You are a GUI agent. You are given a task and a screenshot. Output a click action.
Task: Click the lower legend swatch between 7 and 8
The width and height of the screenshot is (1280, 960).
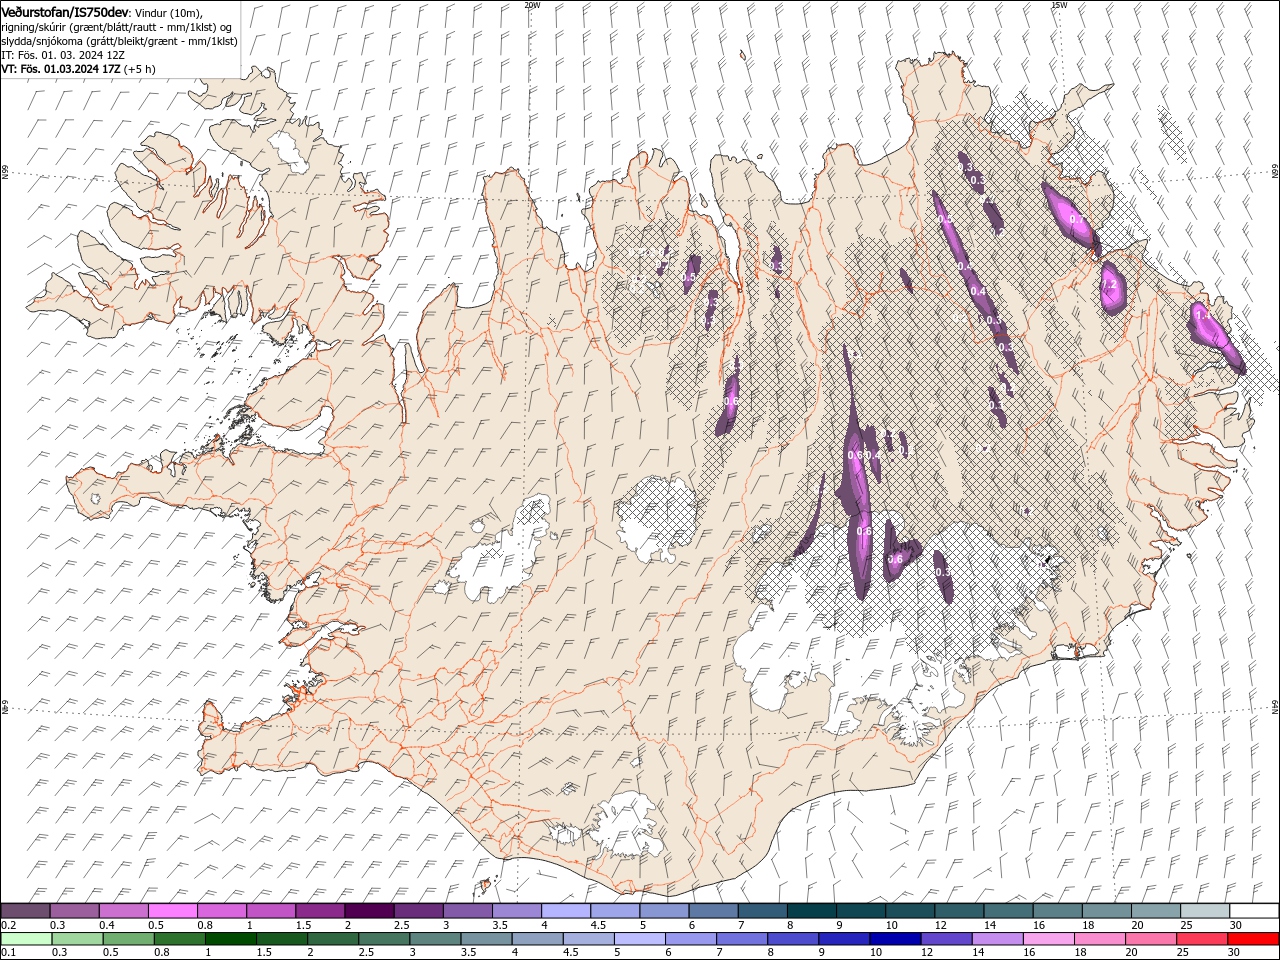(742, 939)
